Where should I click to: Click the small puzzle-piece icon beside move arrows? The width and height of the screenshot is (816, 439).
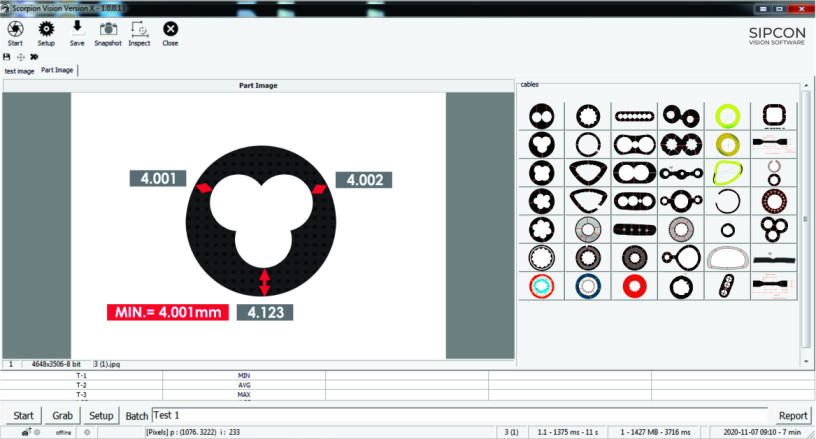pyautogui.click(x=34, y=57)
